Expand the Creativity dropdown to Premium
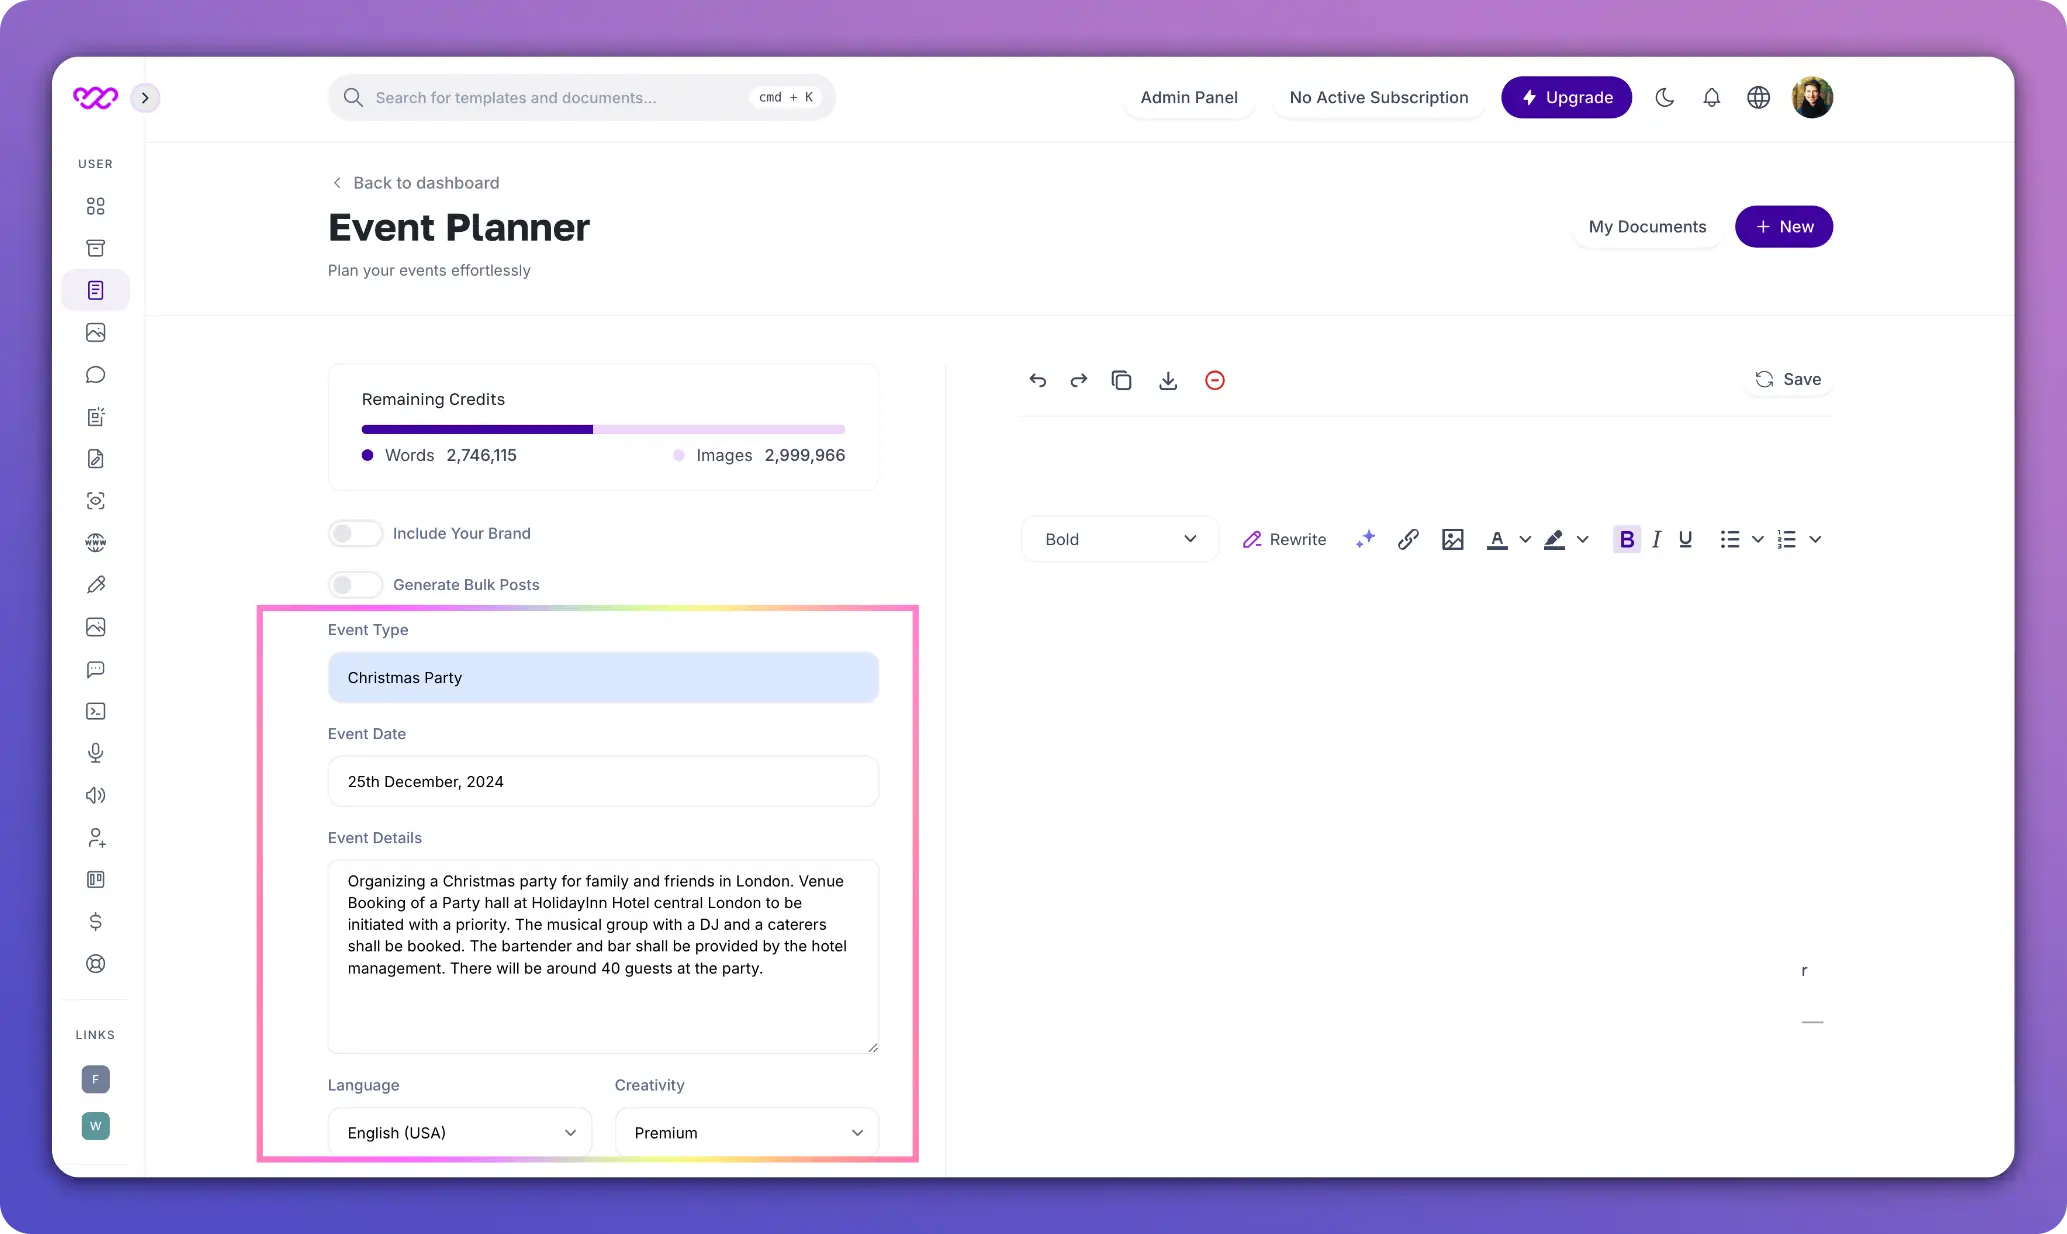The image size is (2067, 1234). (x=743, y=1131)
